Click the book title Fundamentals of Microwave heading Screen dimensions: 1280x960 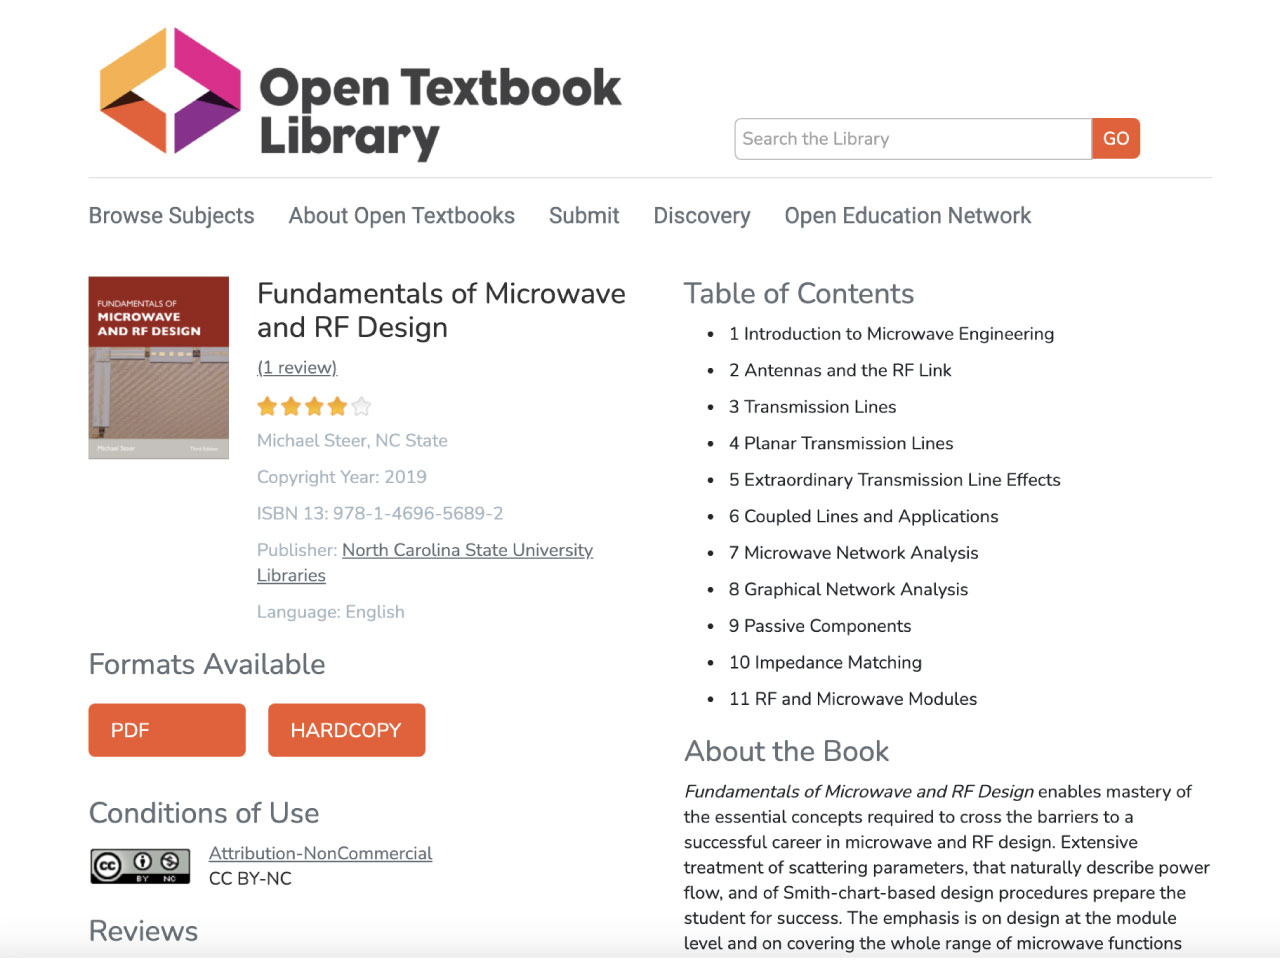point(441,310)
